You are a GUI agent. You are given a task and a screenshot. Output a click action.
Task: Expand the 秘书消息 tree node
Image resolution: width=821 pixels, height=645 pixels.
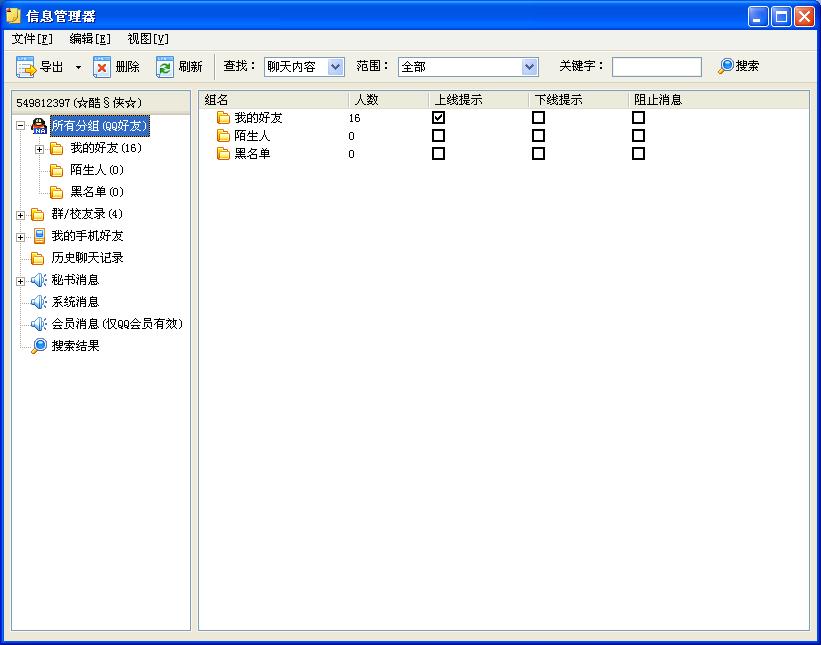click(x=20, y=281)
